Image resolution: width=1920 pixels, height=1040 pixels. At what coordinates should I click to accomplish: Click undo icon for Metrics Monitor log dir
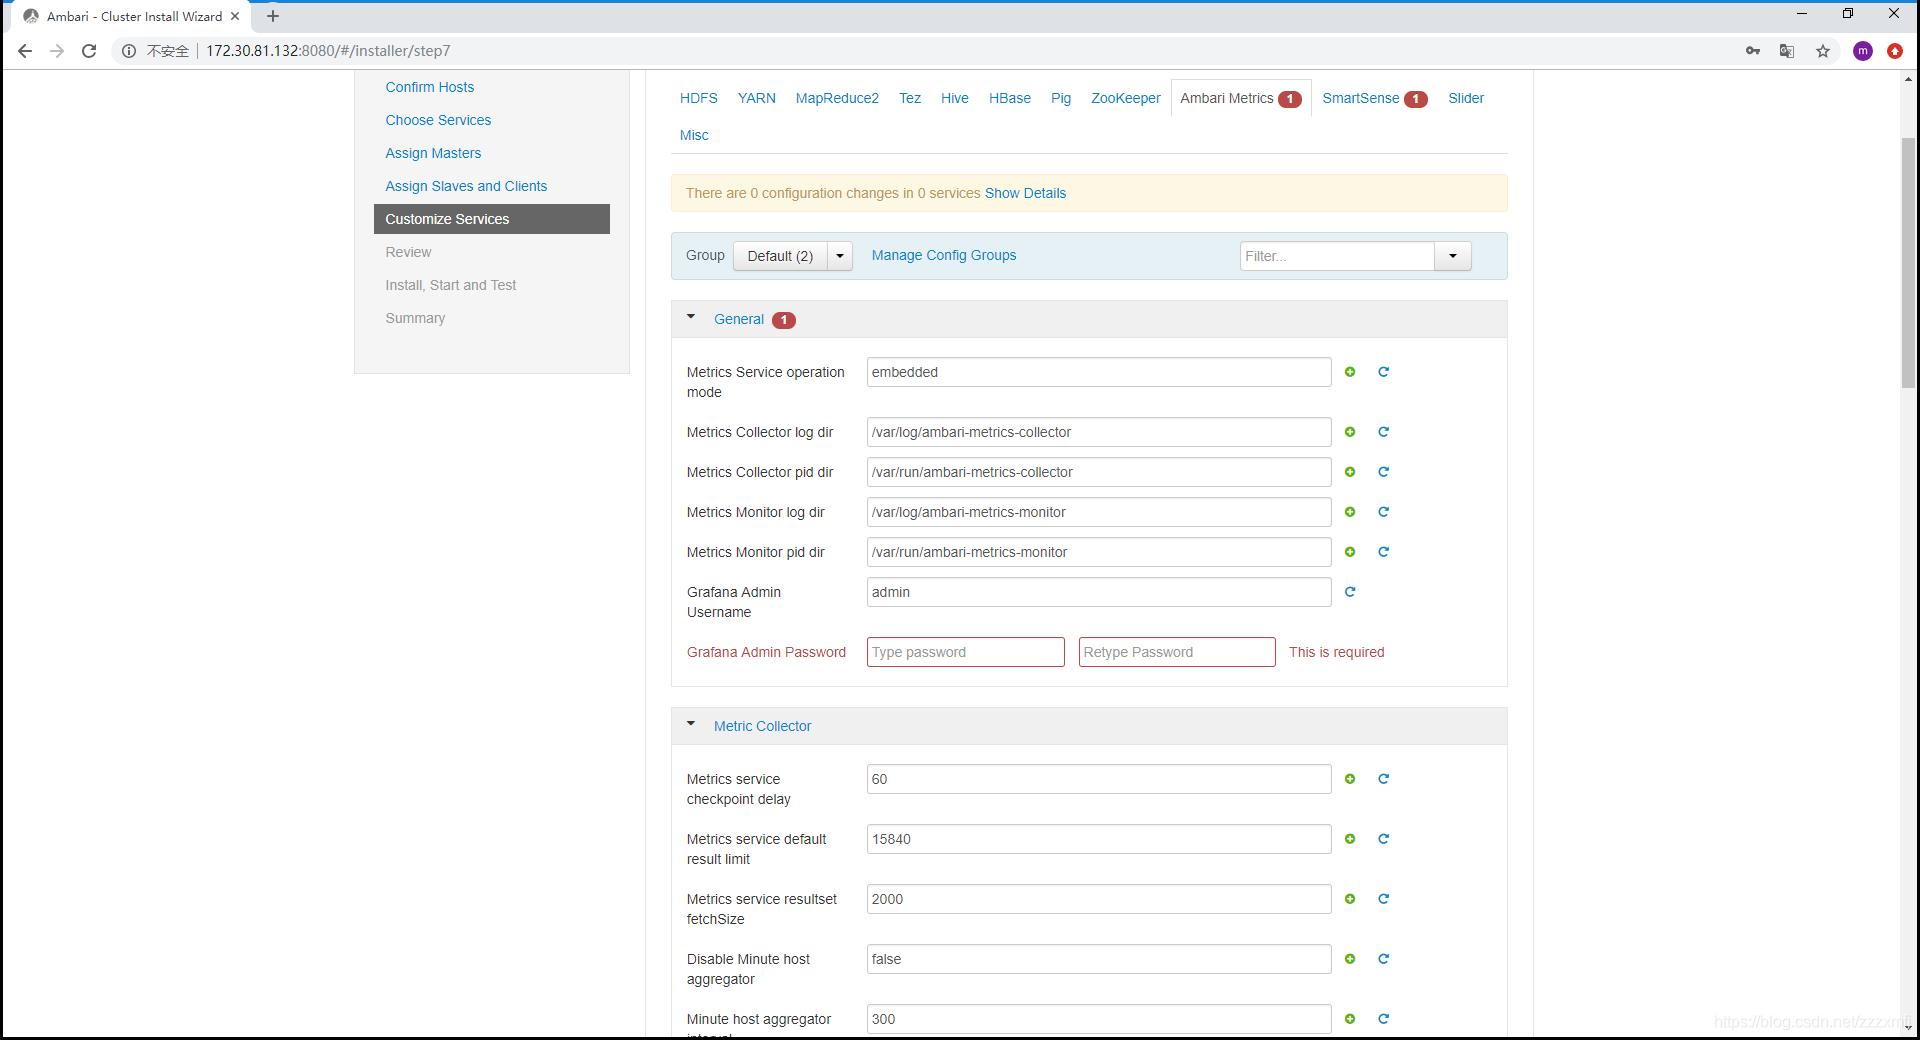[x=1384, y=512]
